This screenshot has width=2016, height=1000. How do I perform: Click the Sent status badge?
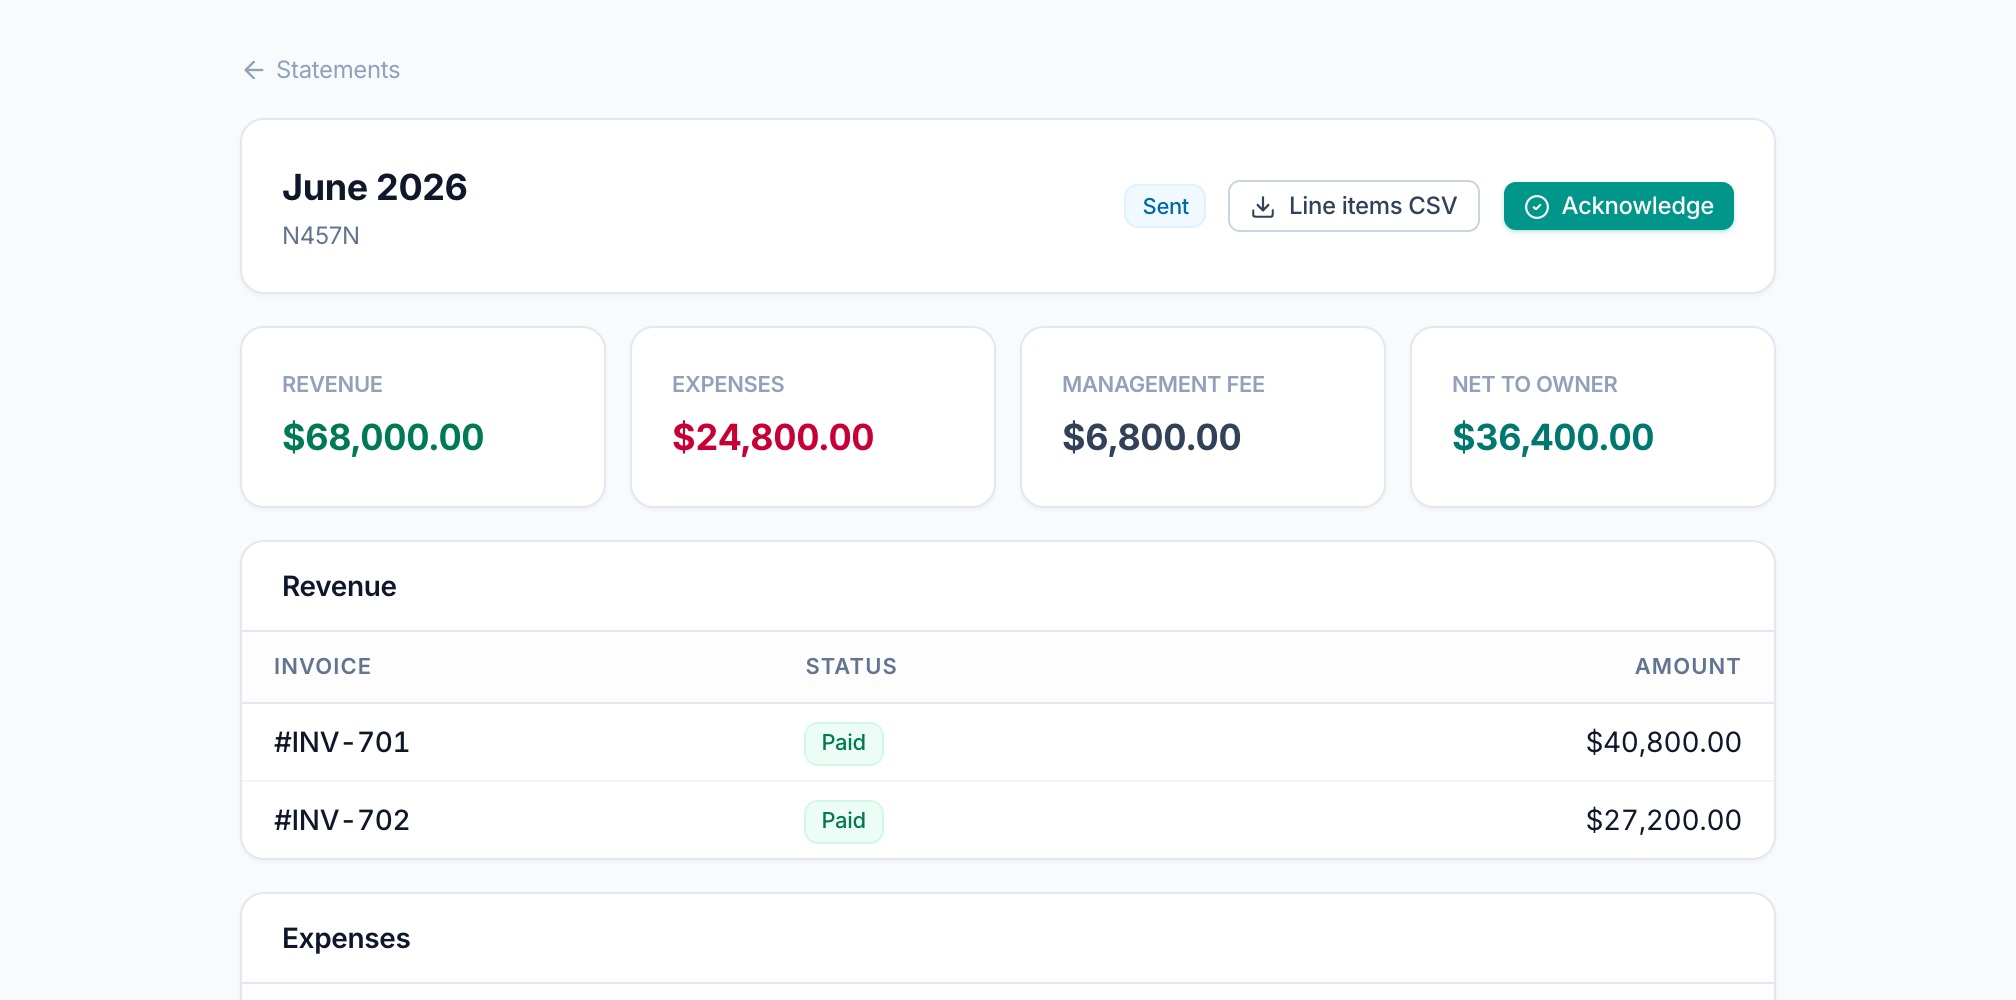tap(1165, 206)
